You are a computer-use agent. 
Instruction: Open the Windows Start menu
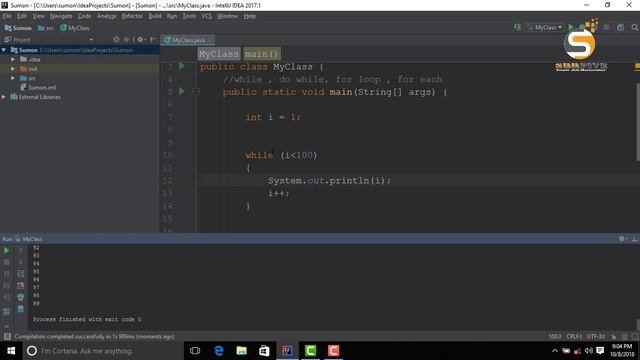point(11,351)
